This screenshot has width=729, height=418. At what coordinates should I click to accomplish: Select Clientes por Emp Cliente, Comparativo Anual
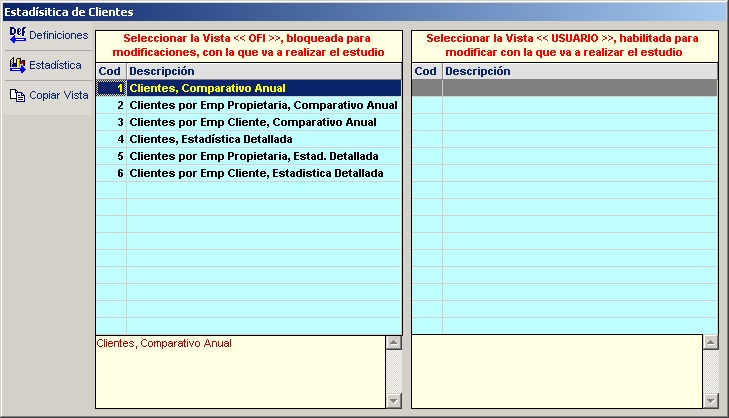tap(252, 122)
